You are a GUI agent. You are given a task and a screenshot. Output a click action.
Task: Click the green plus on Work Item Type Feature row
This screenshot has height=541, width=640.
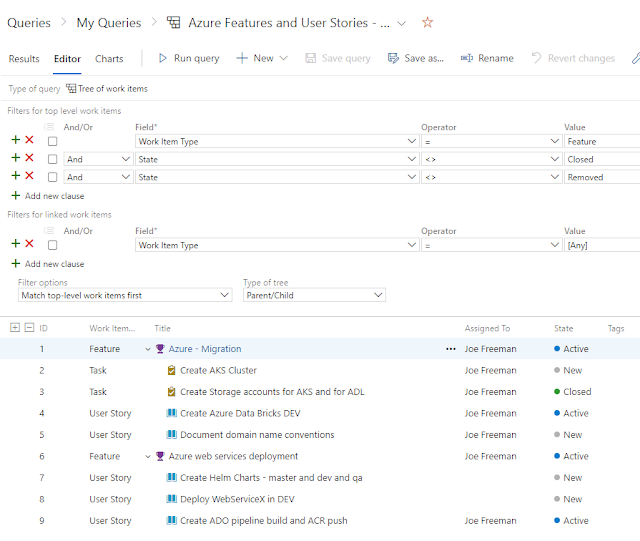(x=15, y=141)
